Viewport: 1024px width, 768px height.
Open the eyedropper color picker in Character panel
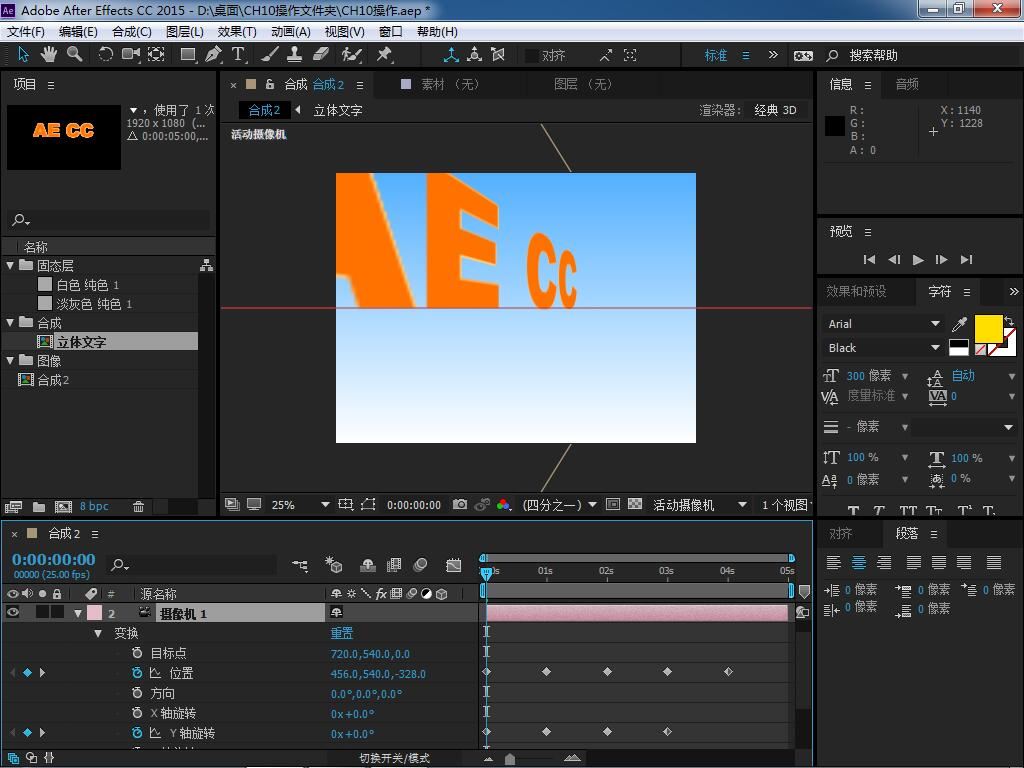tap(959, 324)
